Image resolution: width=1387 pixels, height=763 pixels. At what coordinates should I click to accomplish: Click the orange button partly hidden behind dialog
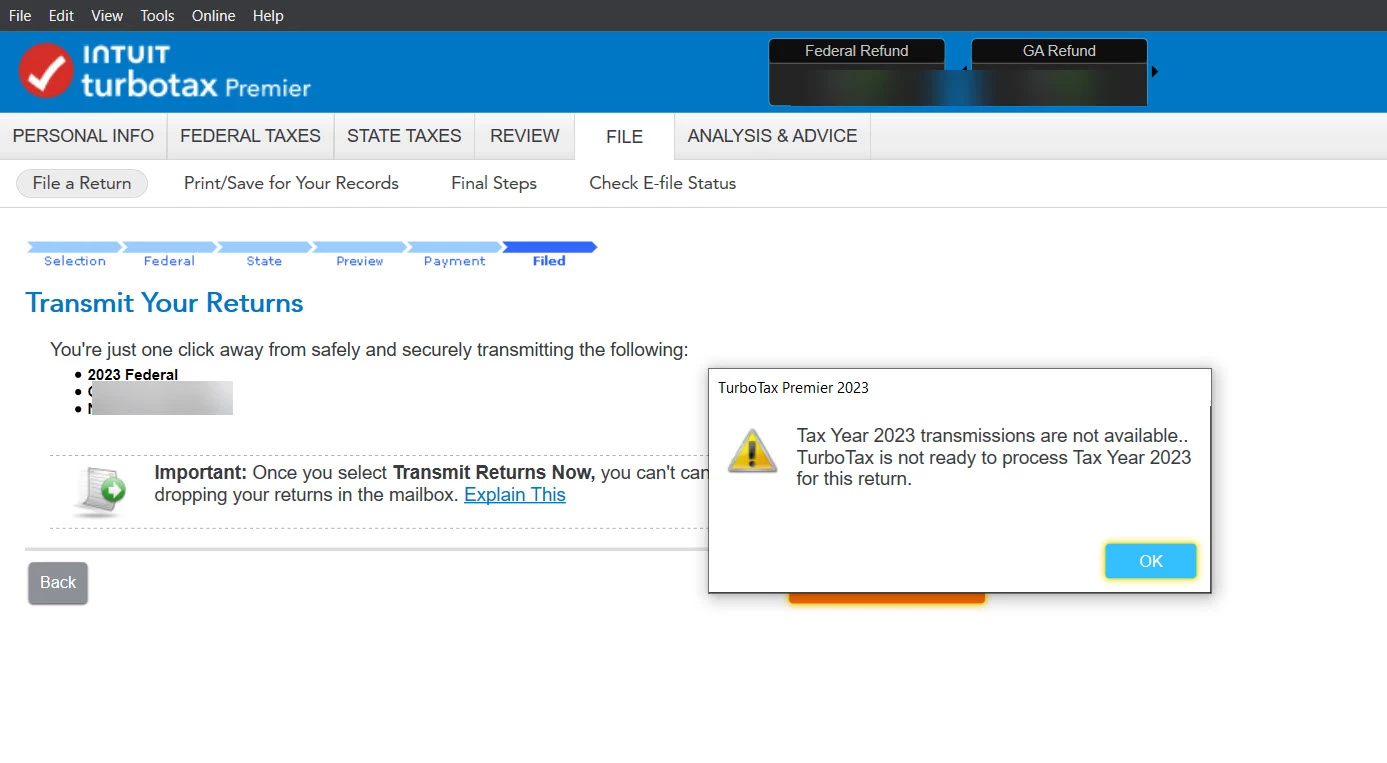point(886,598)
